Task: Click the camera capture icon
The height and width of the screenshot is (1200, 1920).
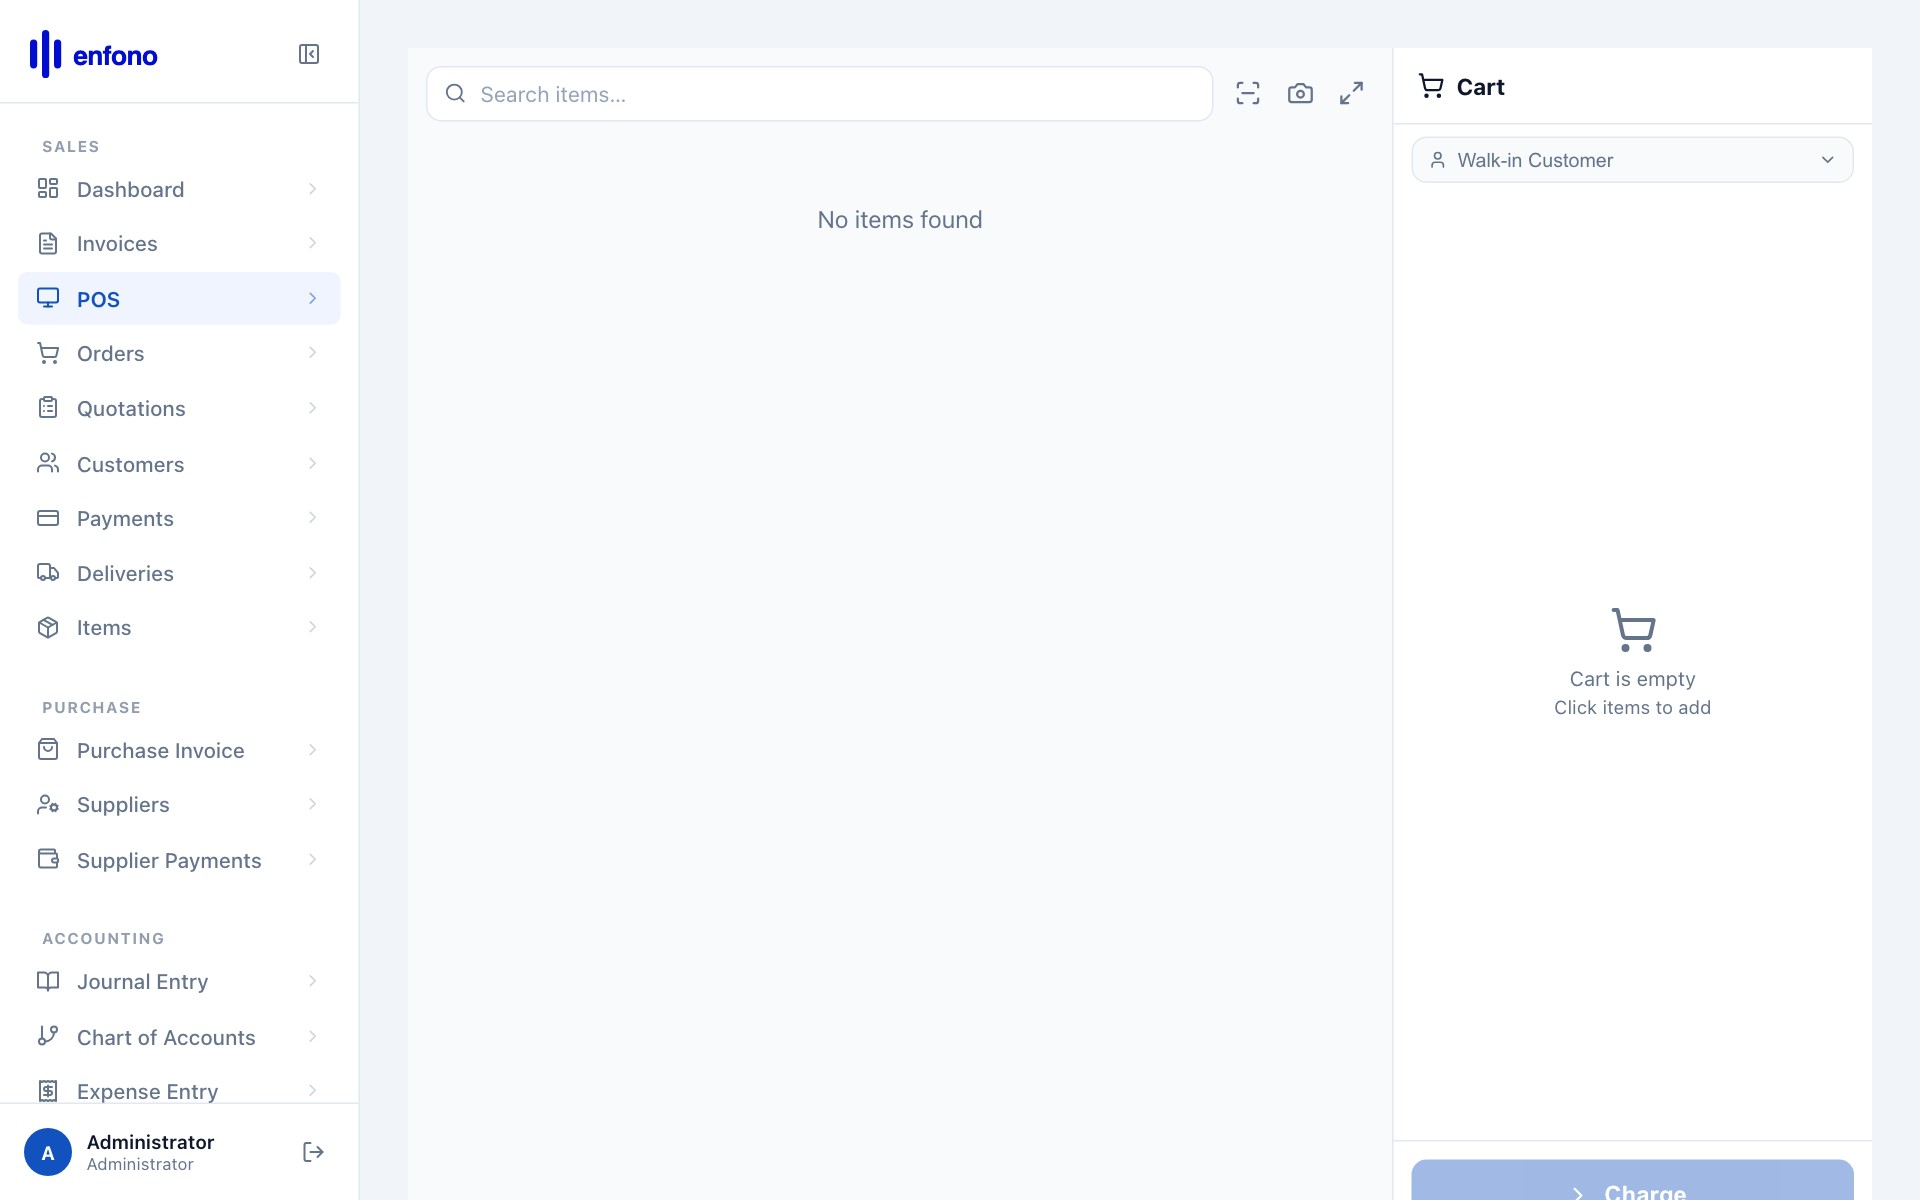Action: click(1300, 92)
